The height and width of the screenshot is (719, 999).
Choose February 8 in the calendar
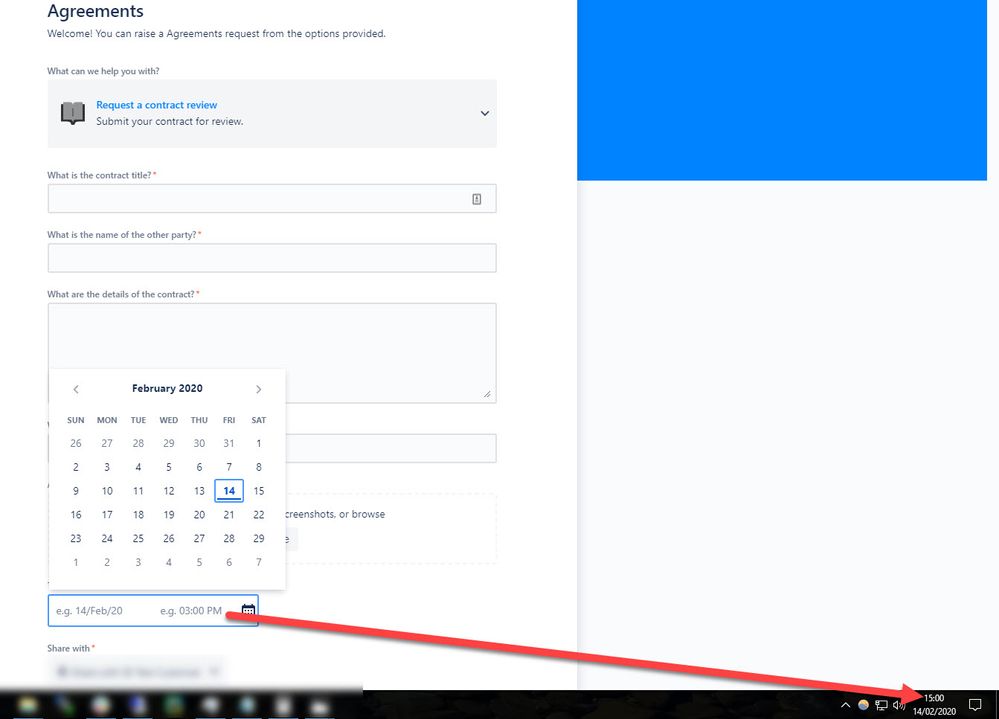click(259, 467)
